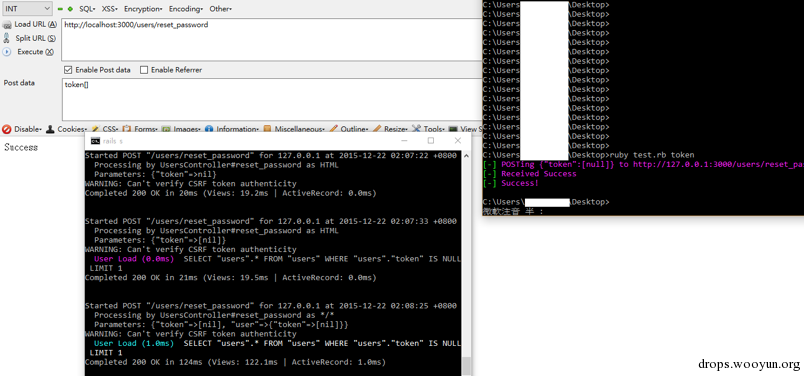This screenshot has height=376, width=804.
Task: Click the Tools wrench icon
Action: pos(416,128)
